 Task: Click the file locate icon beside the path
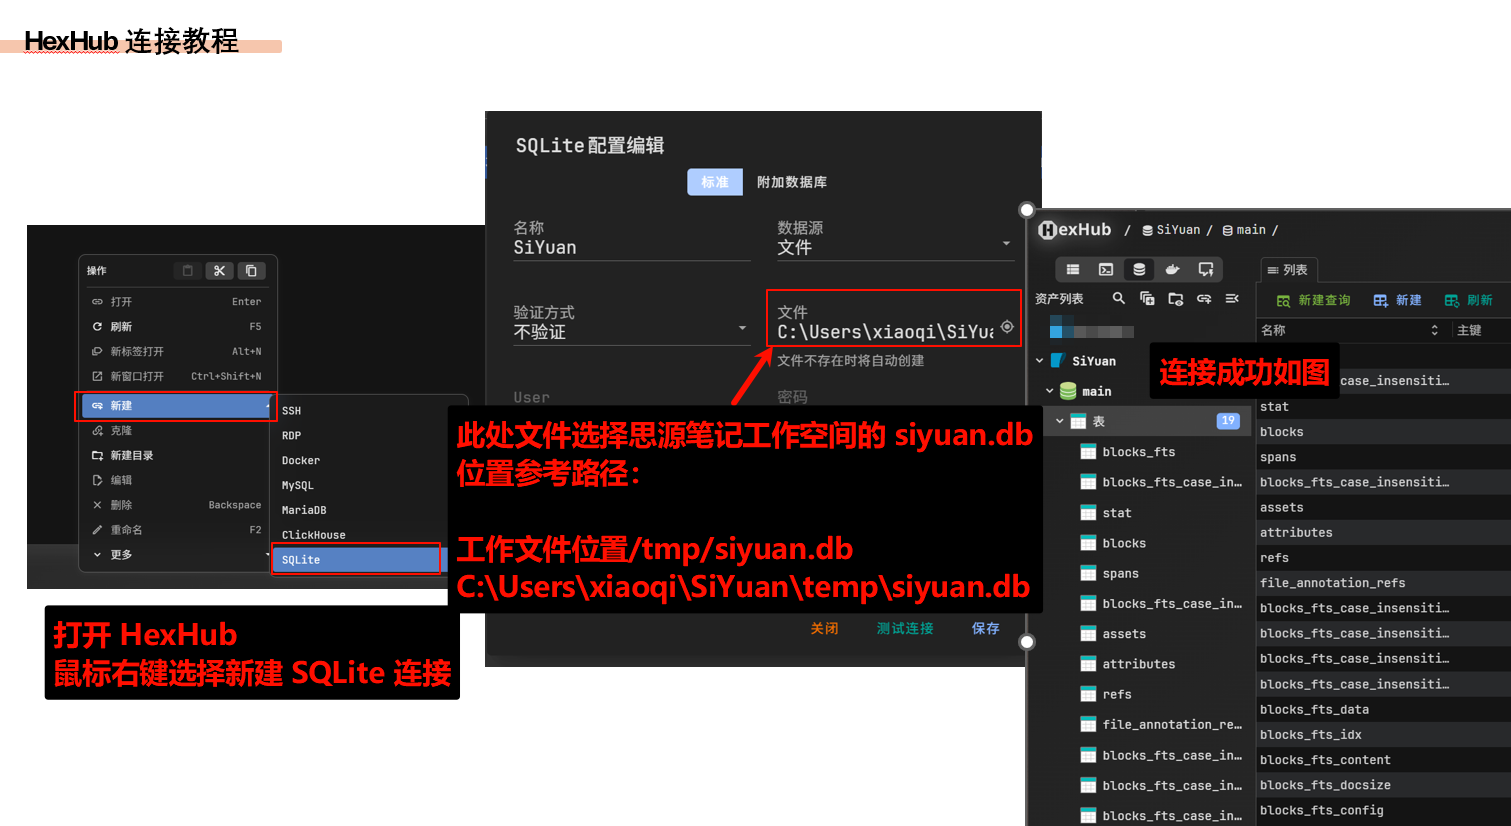1007,327
